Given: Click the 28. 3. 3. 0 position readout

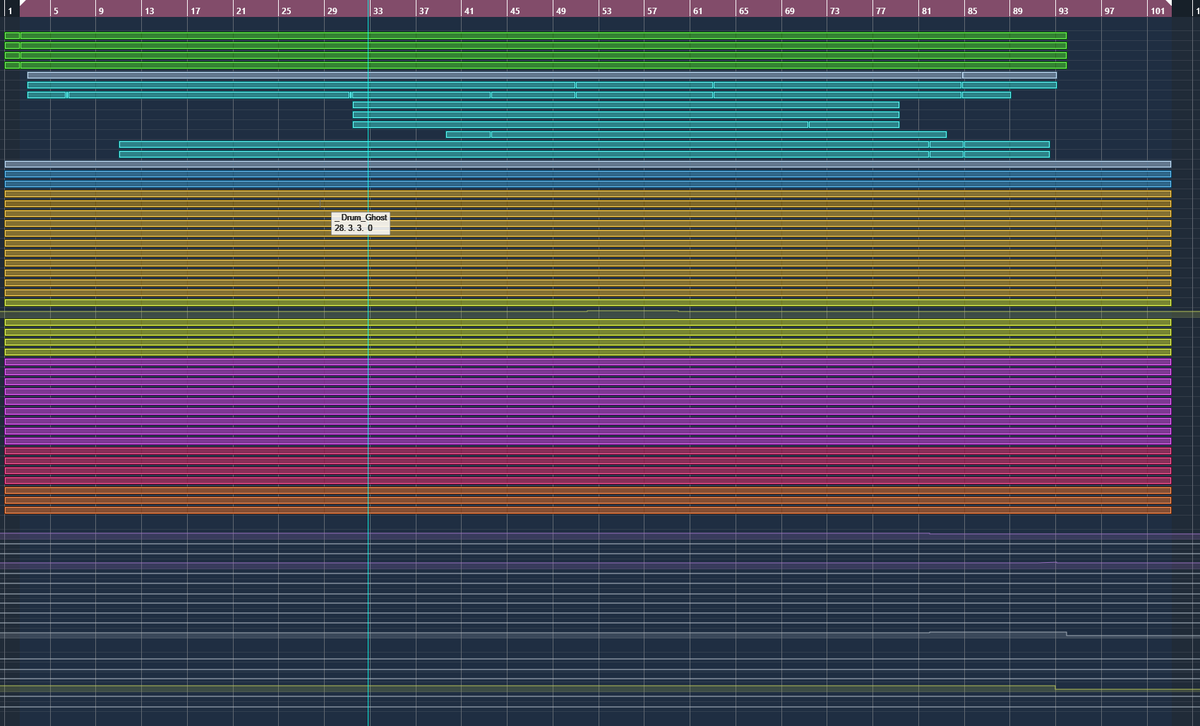Looking at the screenshot, I should coord(353,228).
